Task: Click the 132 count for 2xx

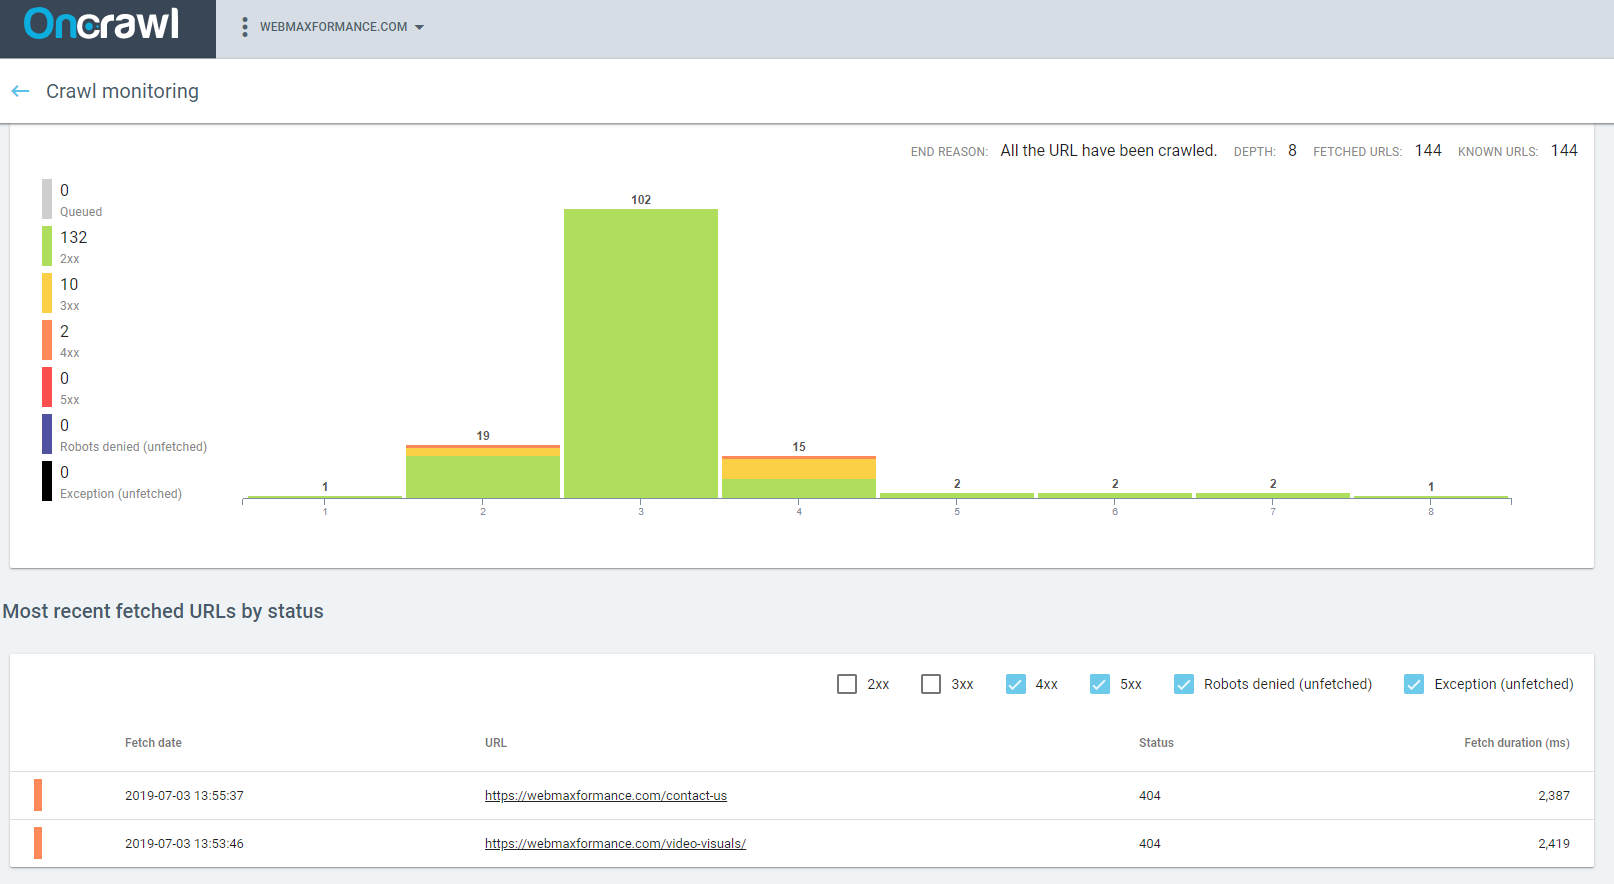Action: 74,237
